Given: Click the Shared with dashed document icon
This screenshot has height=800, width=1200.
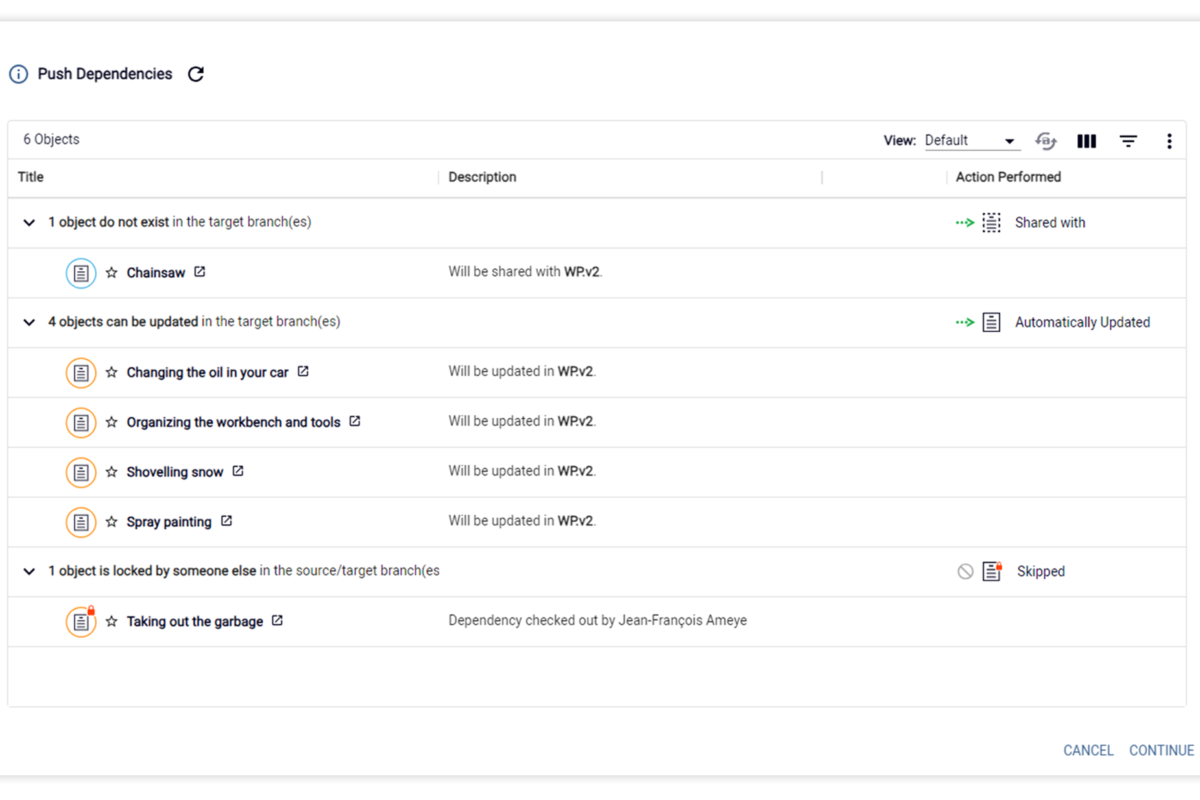Looking at the screenshot, I should [991, 223].
